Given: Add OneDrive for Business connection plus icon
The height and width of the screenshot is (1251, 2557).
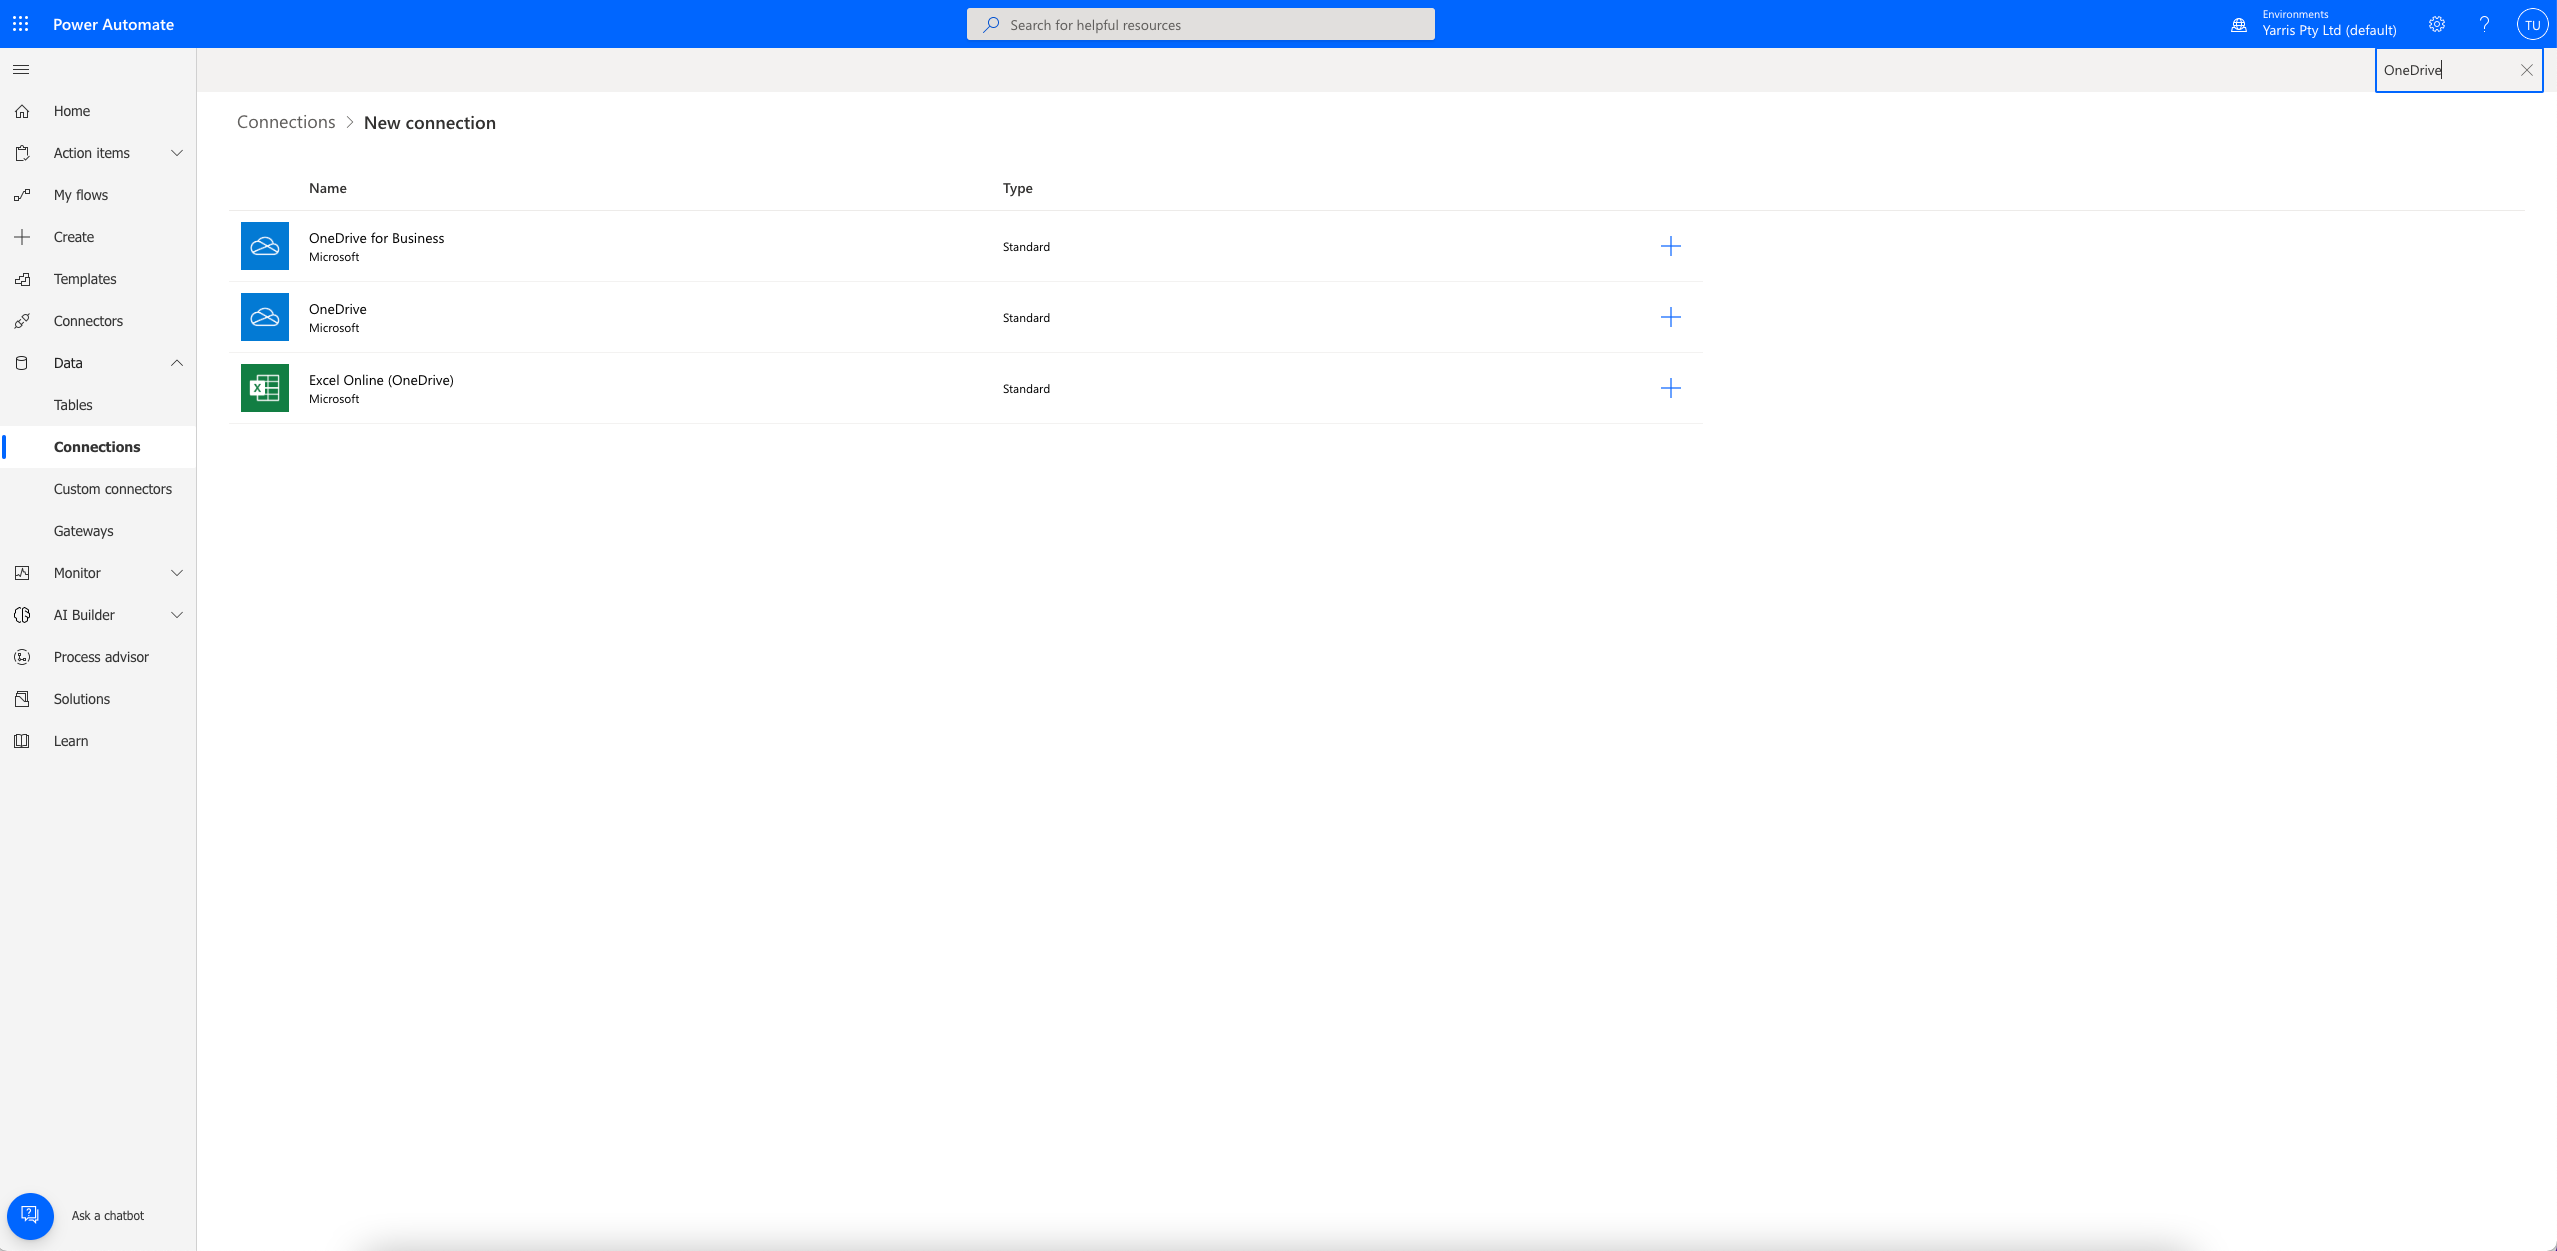Looking at the screenshot, I should pos(1670,246).
